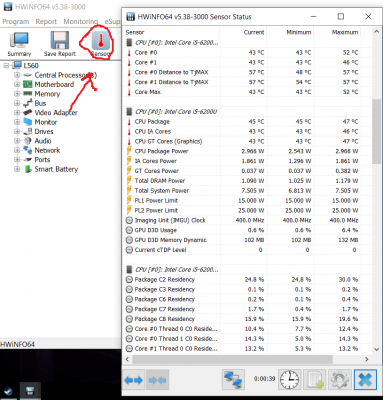Open sensor settings gear icon
The width and height of the screenshot is (383, 400).
pyautogui.click(x=339, y=379)
